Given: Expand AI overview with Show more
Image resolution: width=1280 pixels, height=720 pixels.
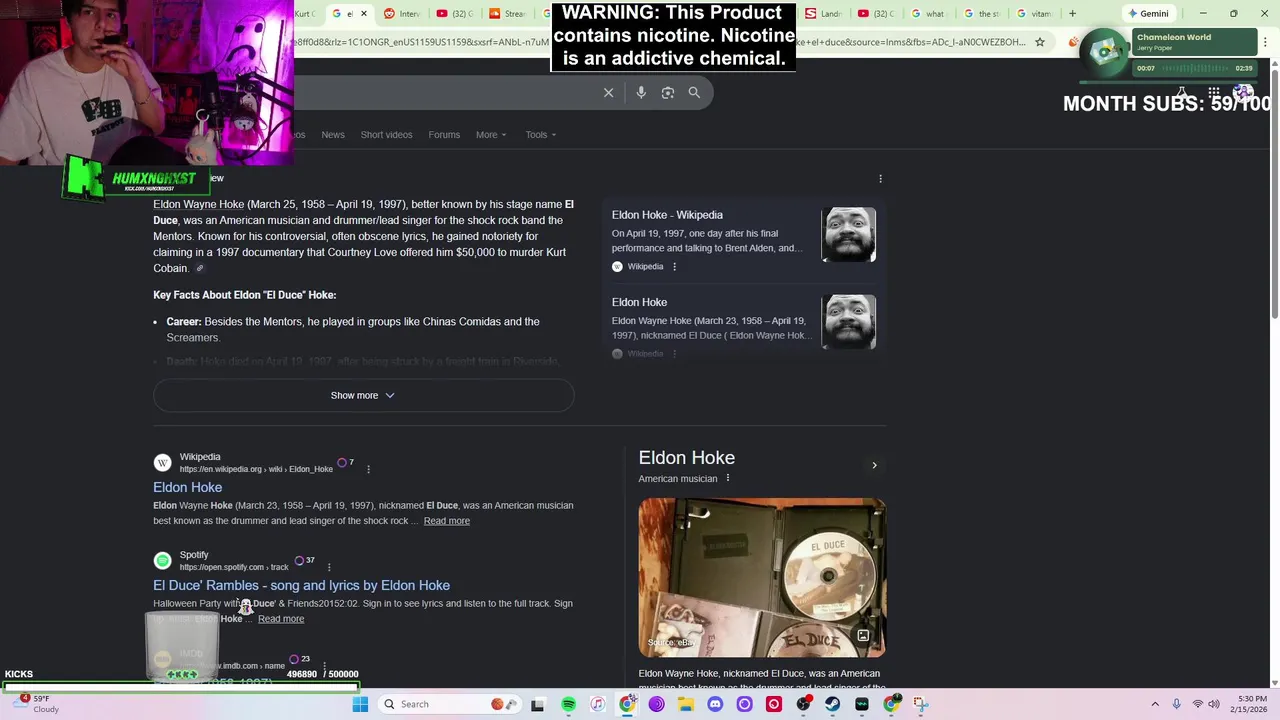Looking at the screenshot, I should [363, 395].
